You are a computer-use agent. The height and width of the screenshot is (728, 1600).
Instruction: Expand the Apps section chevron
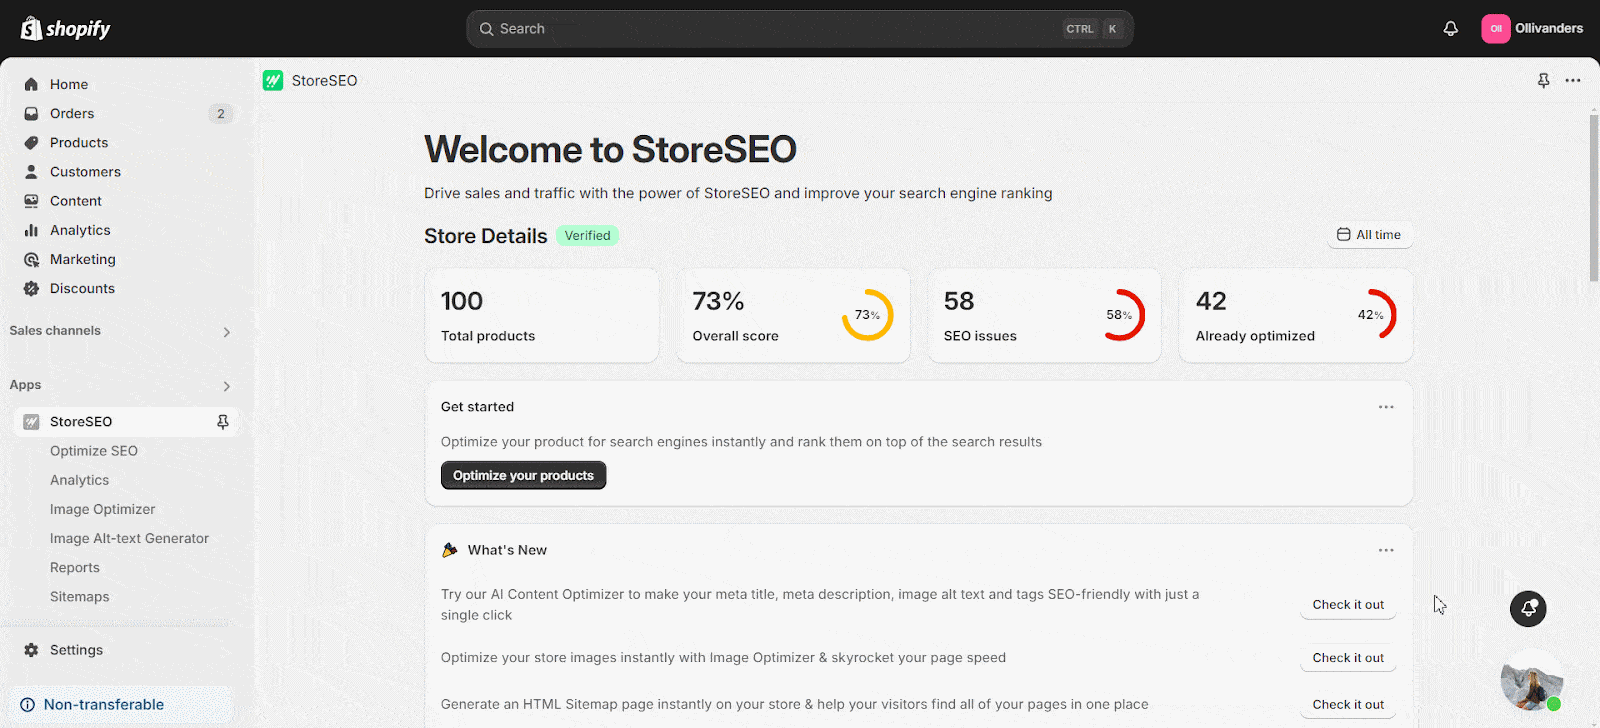point(227,386)
